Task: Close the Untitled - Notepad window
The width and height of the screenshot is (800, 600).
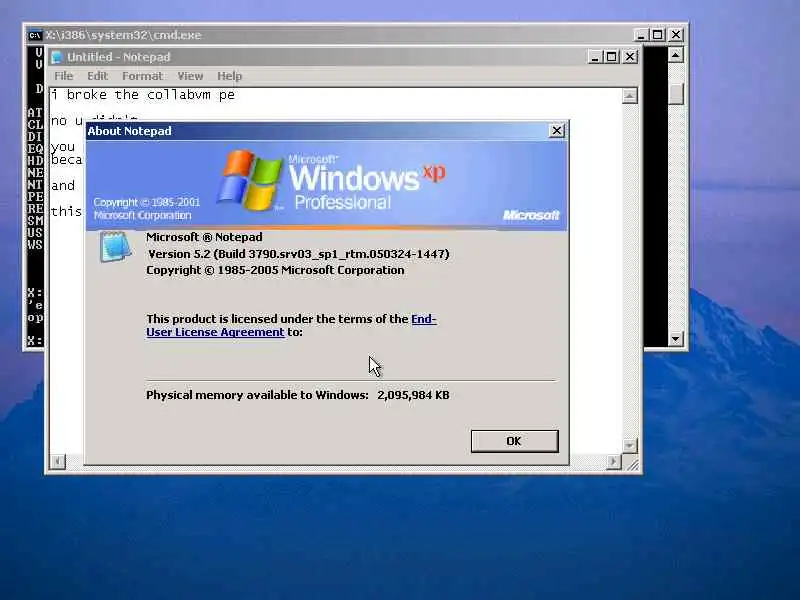Action: coord(630,57)
